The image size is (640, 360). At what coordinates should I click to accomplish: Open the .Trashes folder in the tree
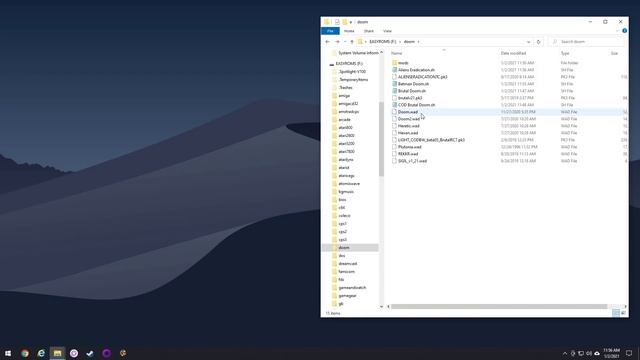point(345,87)
